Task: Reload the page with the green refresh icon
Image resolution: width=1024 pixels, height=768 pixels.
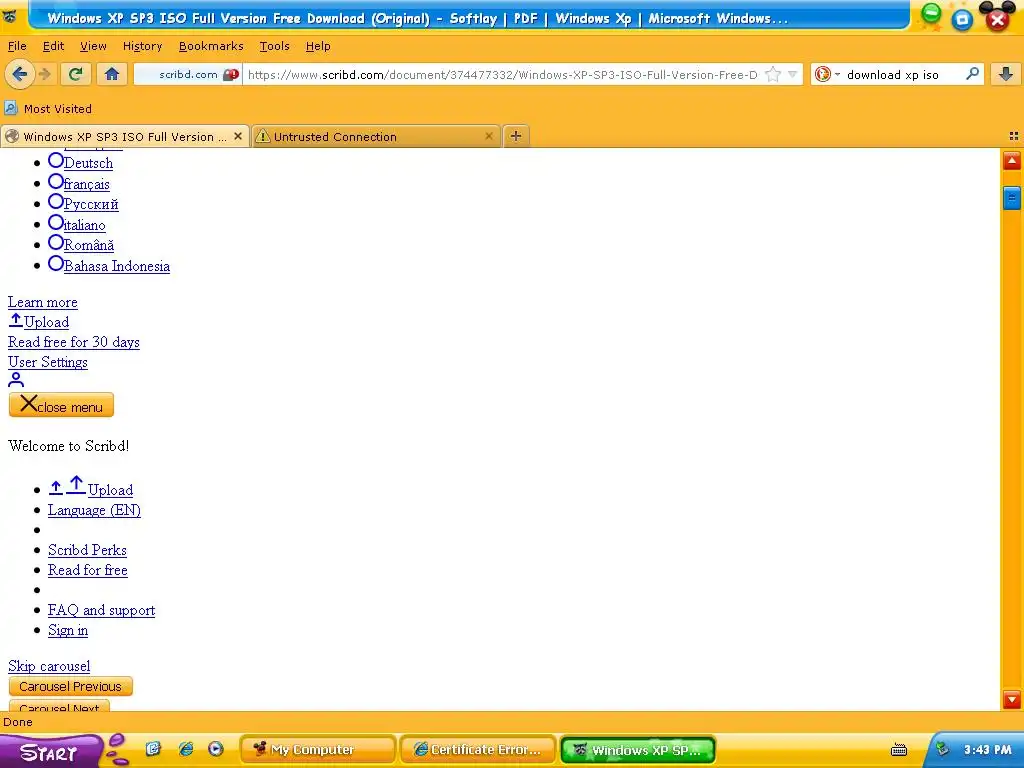Action: (x=76, y=74)
